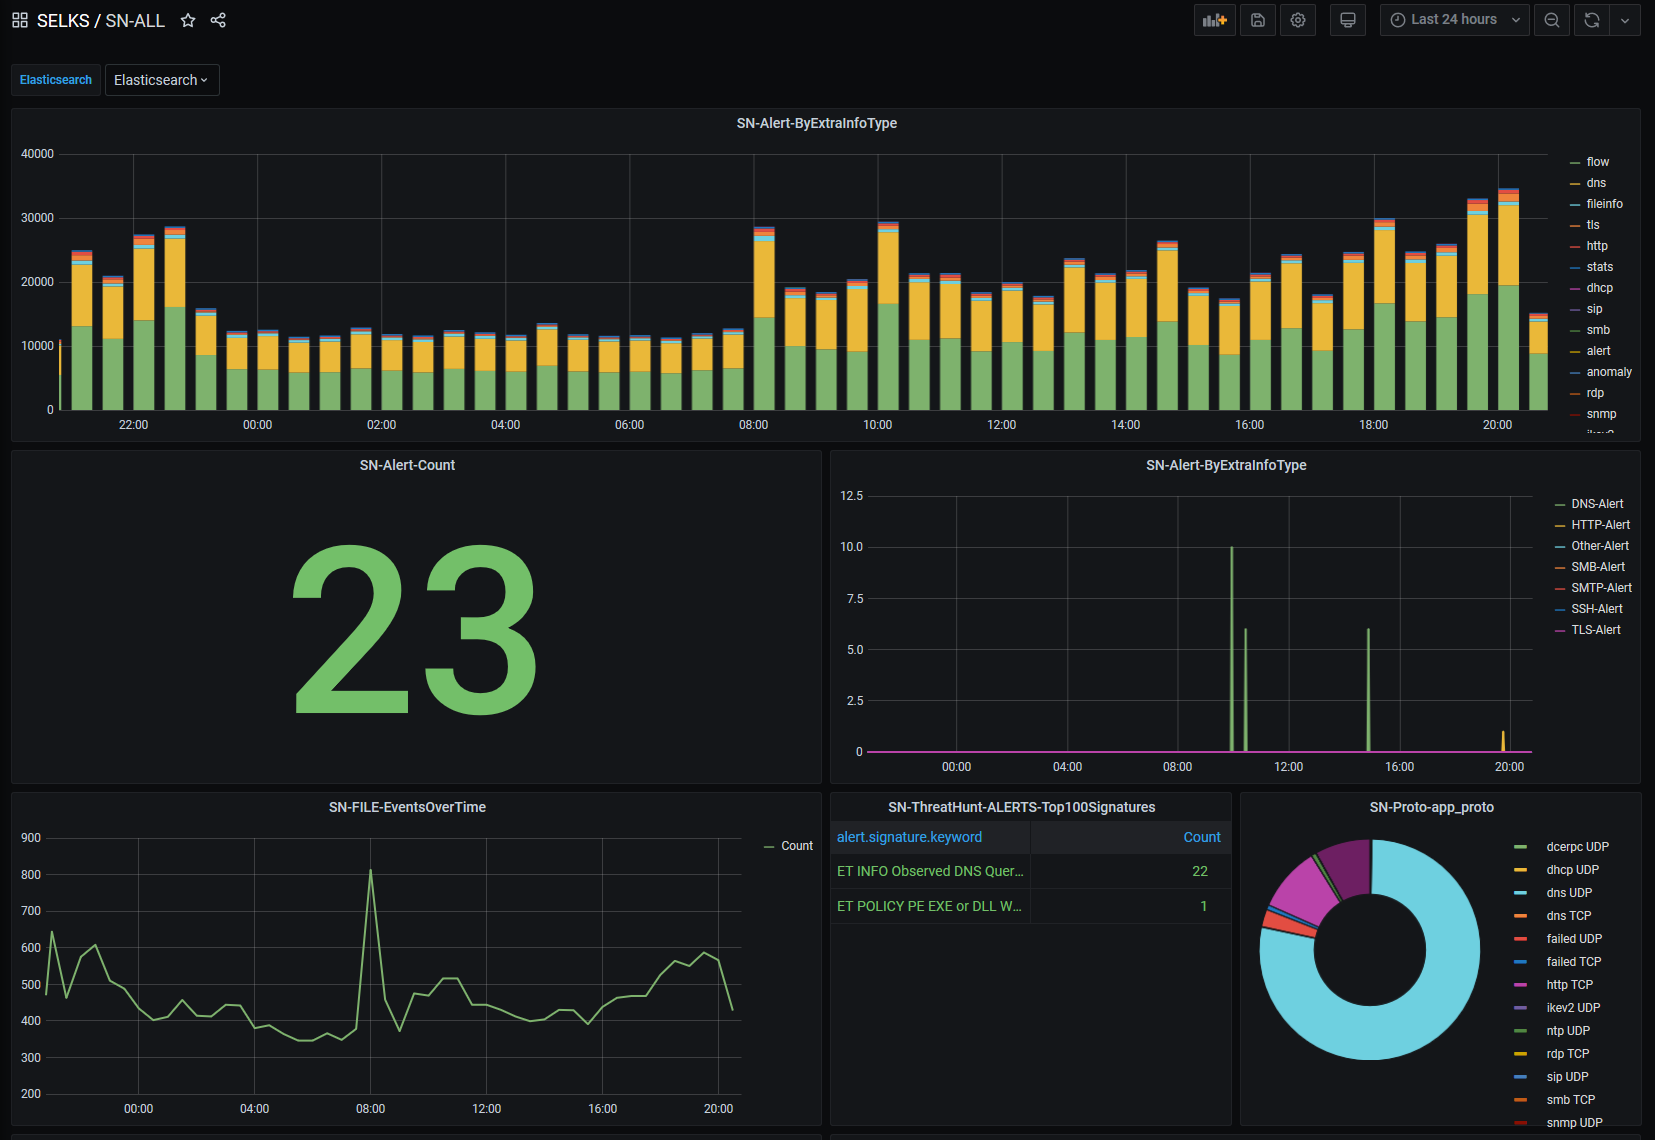Open the SN-FILE-EventsOverTime panel title menu
Image resolution: width=1655 pixels, height=1140 pixels.
[407, 807]
